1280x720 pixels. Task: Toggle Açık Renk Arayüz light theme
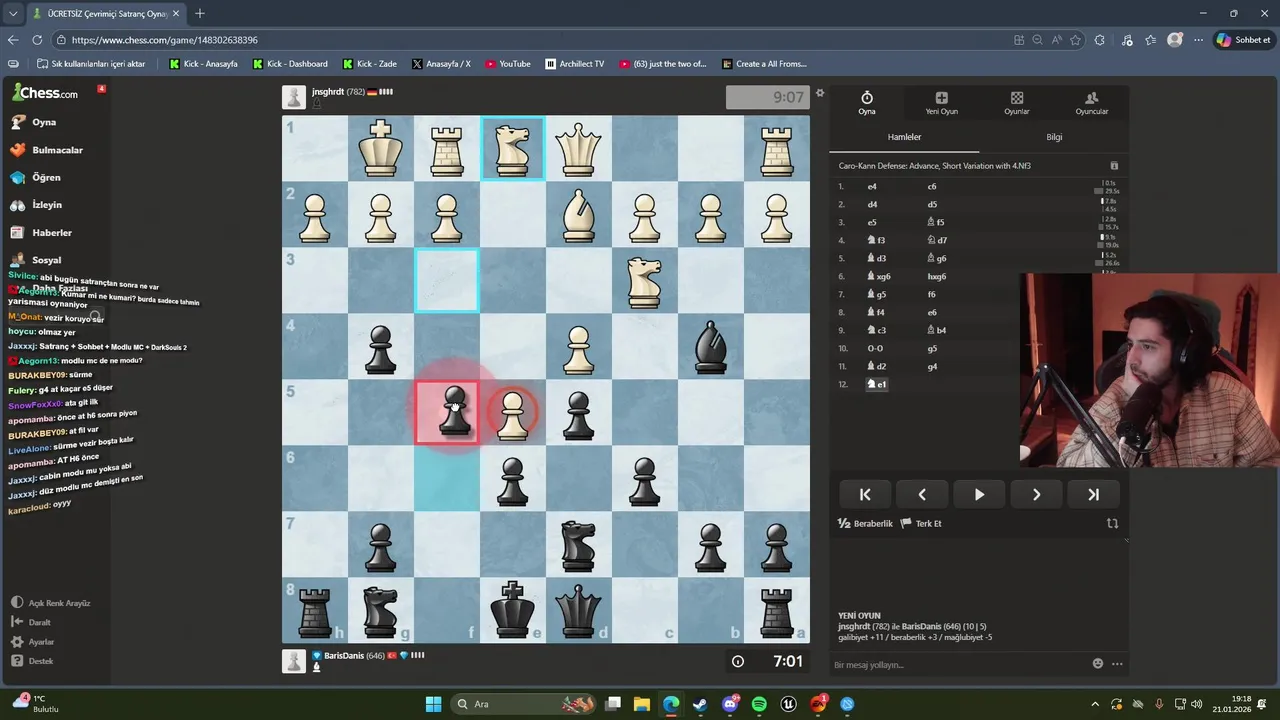pyautogui.click(x=51, y=603)
